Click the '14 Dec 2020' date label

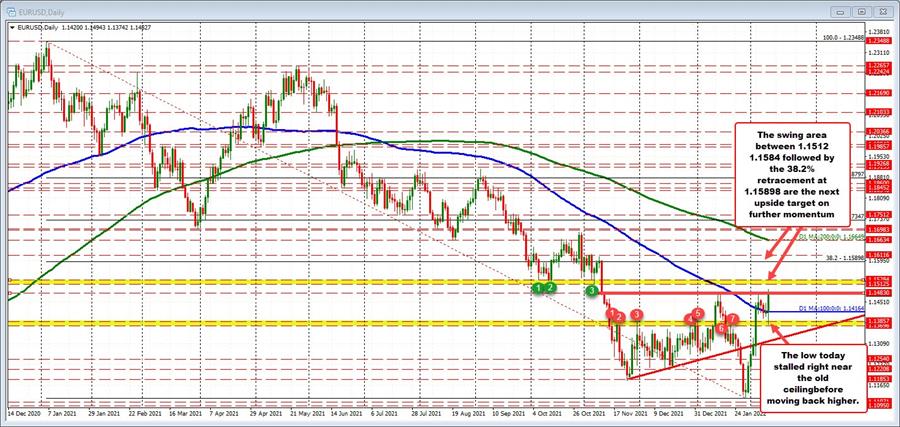click(23, 413)
